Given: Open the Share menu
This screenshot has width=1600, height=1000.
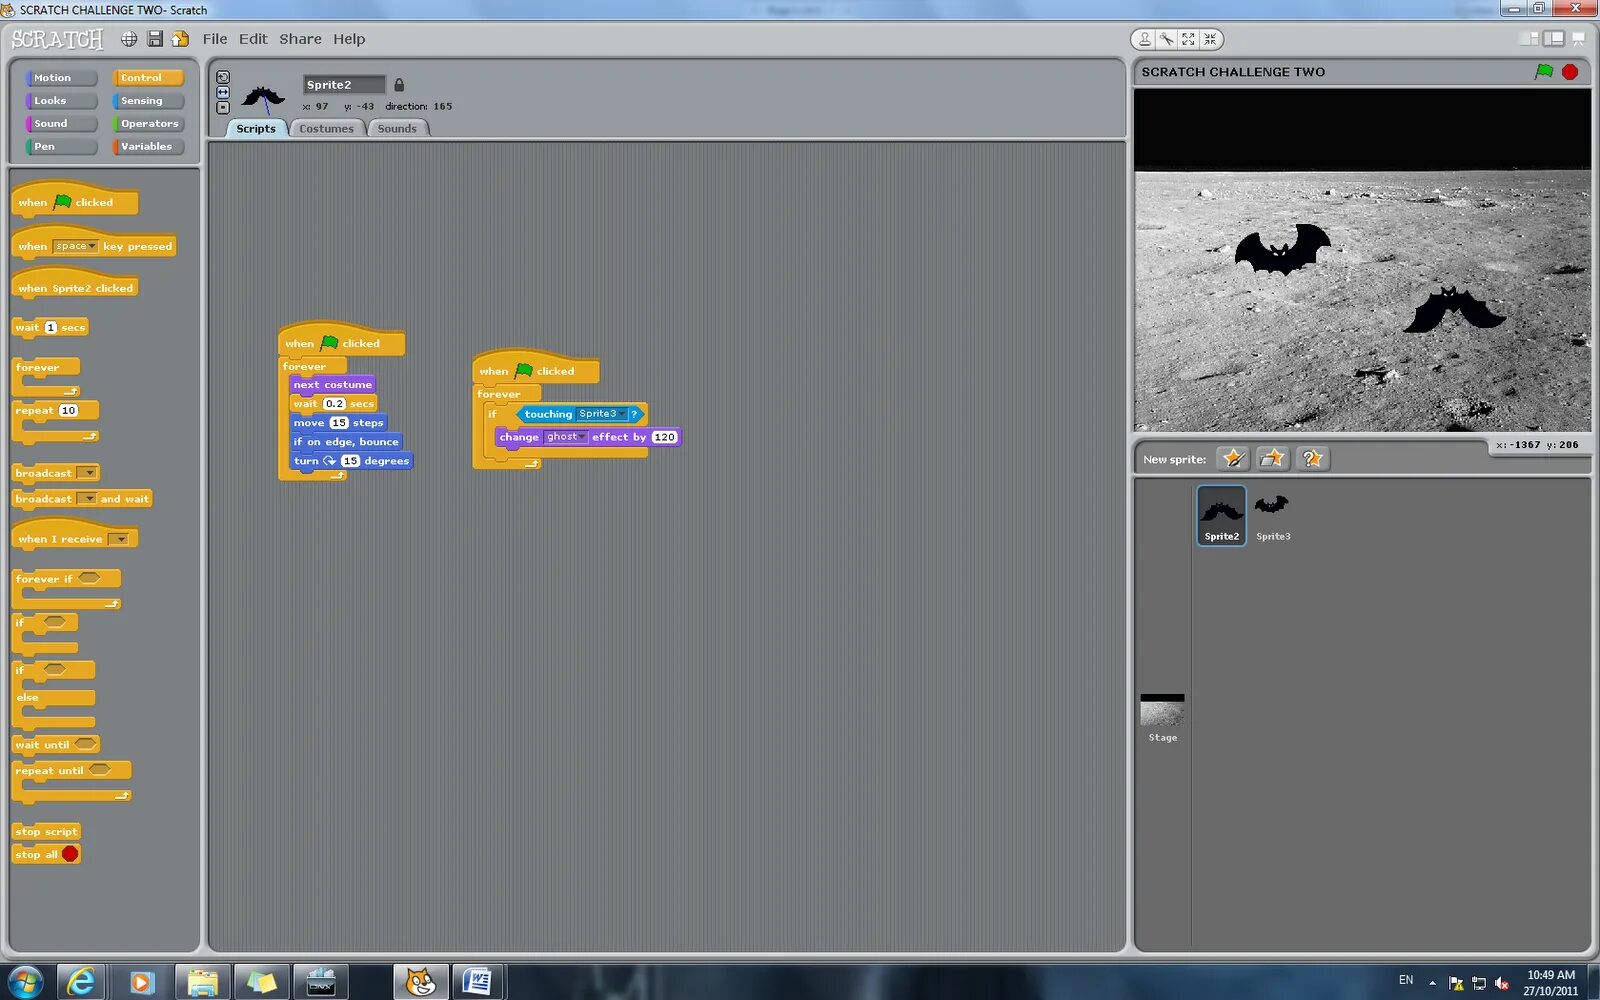Looking at the screenshot, I should (300, 39).
